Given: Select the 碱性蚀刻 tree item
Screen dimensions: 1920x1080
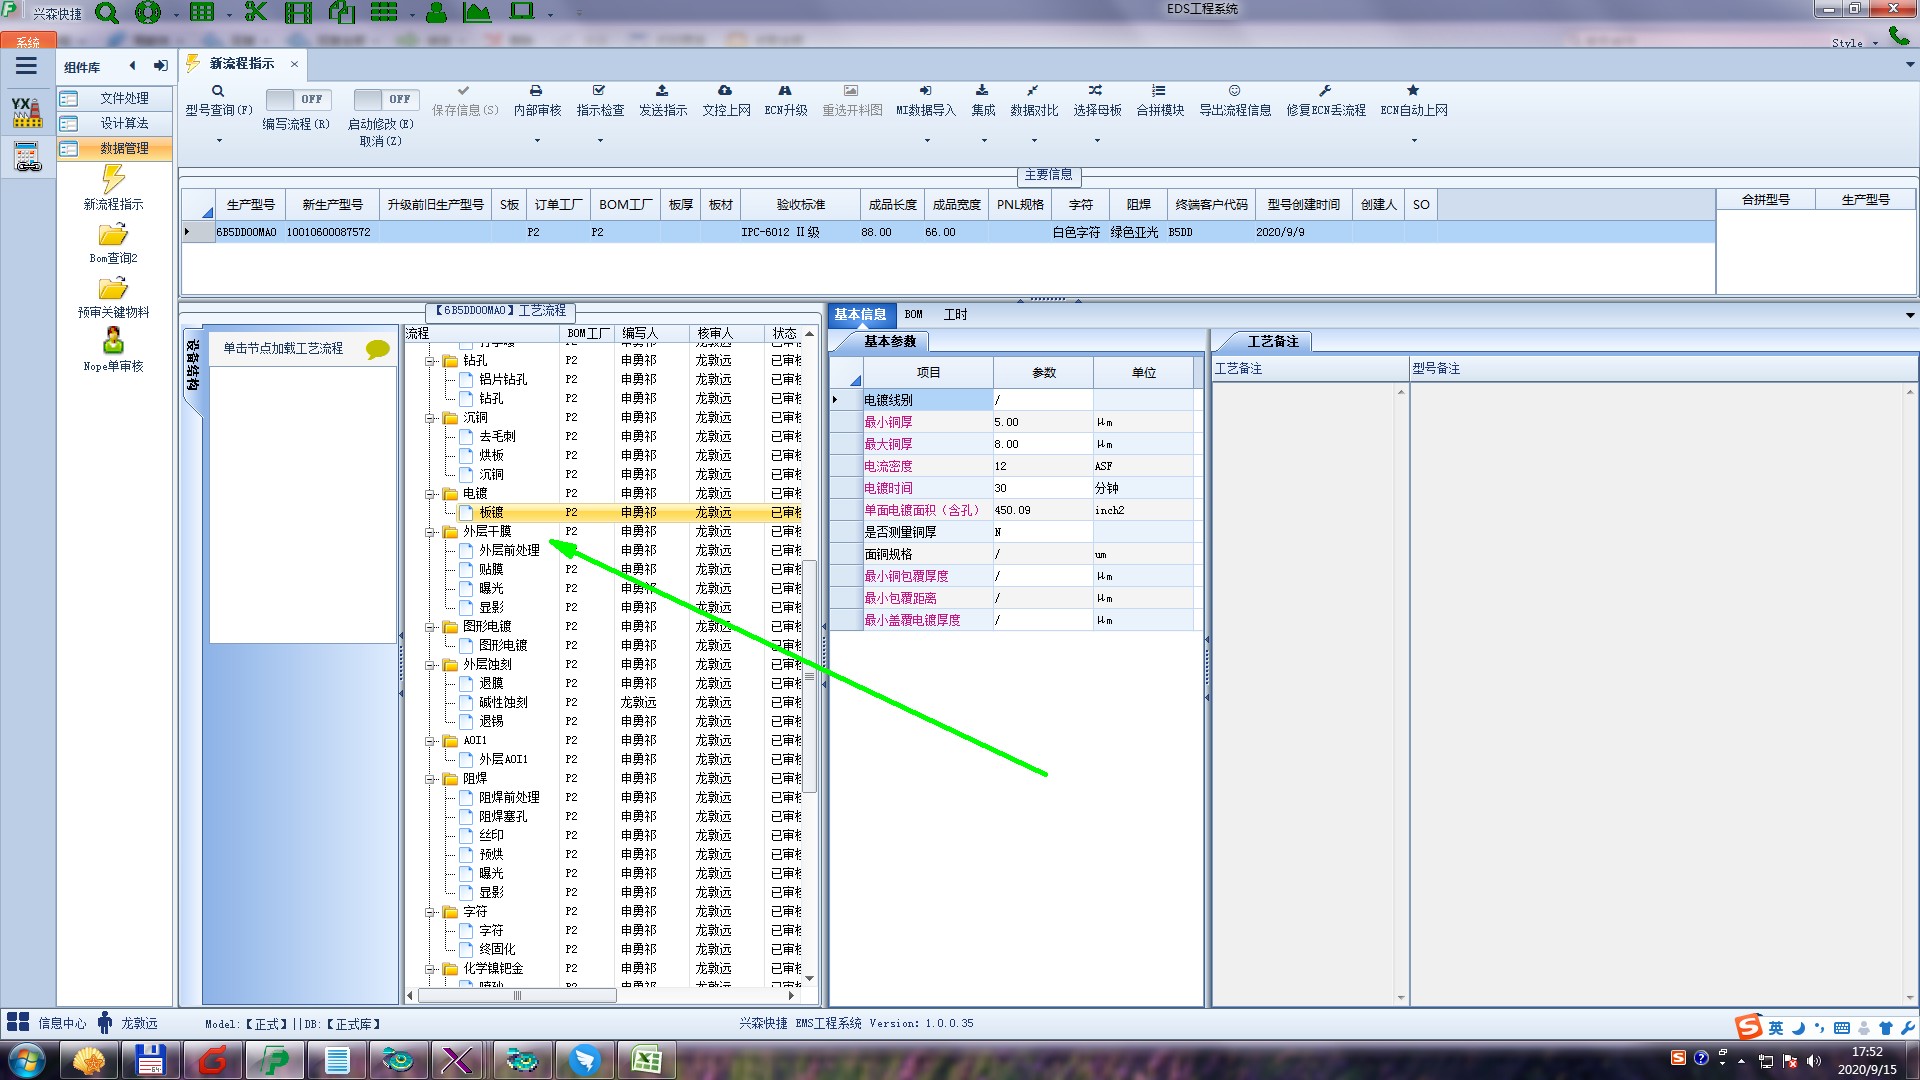Looking at the screenshot, I should click(502, 703).
